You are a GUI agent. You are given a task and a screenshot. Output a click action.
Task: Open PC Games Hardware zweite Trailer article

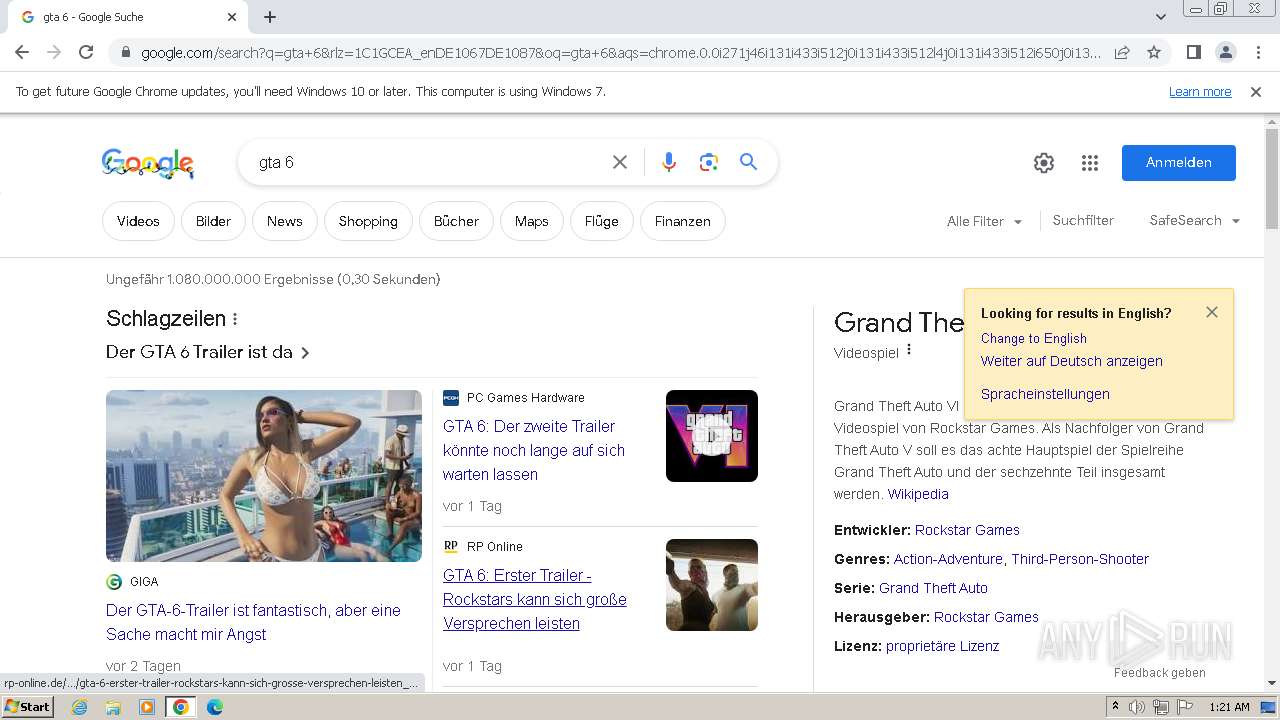[534, 450]
